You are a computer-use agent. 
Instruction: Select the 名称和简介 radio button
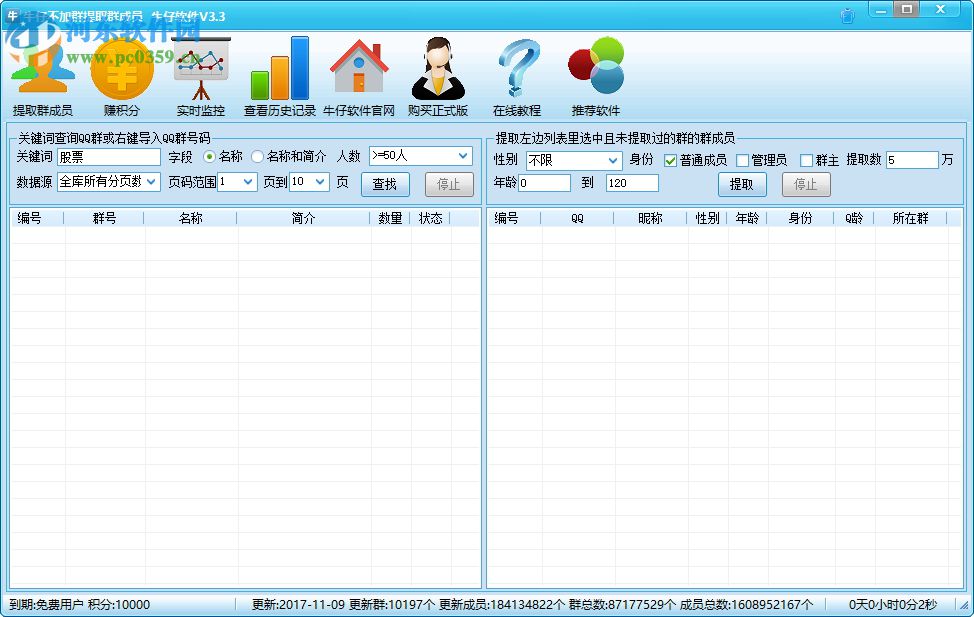tap(258, 157)
